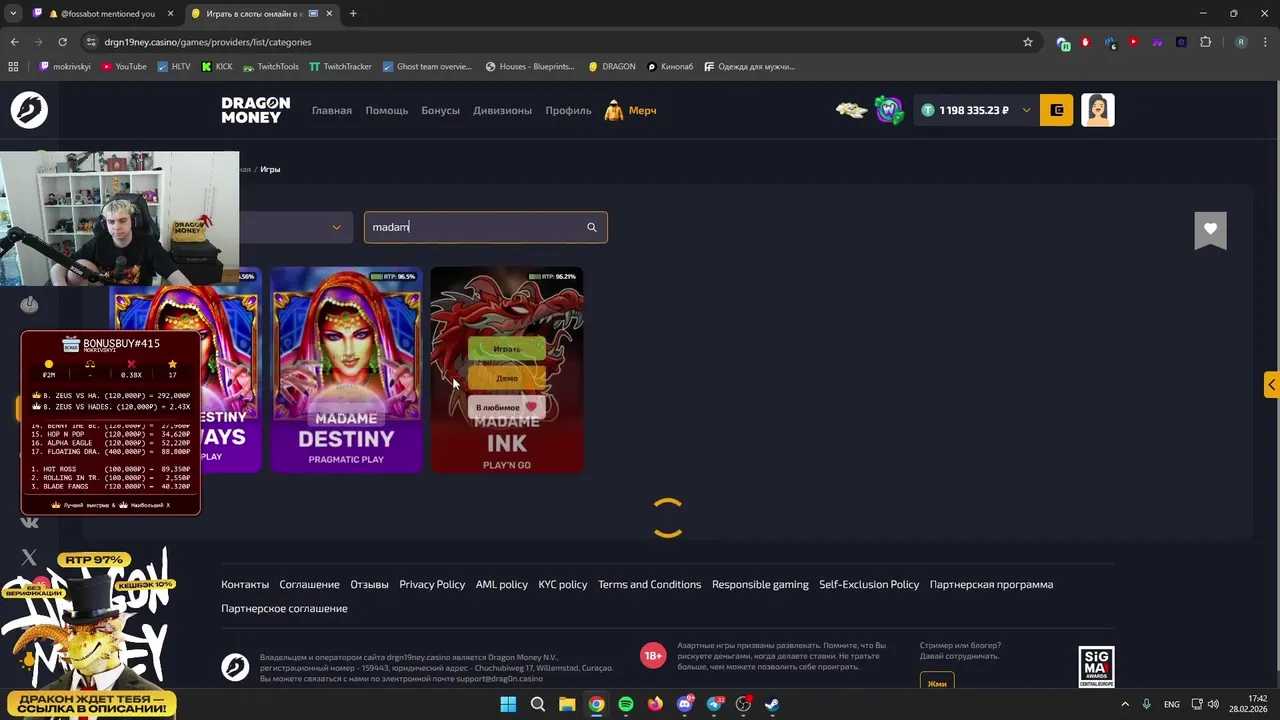Open the Self-Exclusion Policy footer link
1280x720 pixels.
click(x=869, y=584)
